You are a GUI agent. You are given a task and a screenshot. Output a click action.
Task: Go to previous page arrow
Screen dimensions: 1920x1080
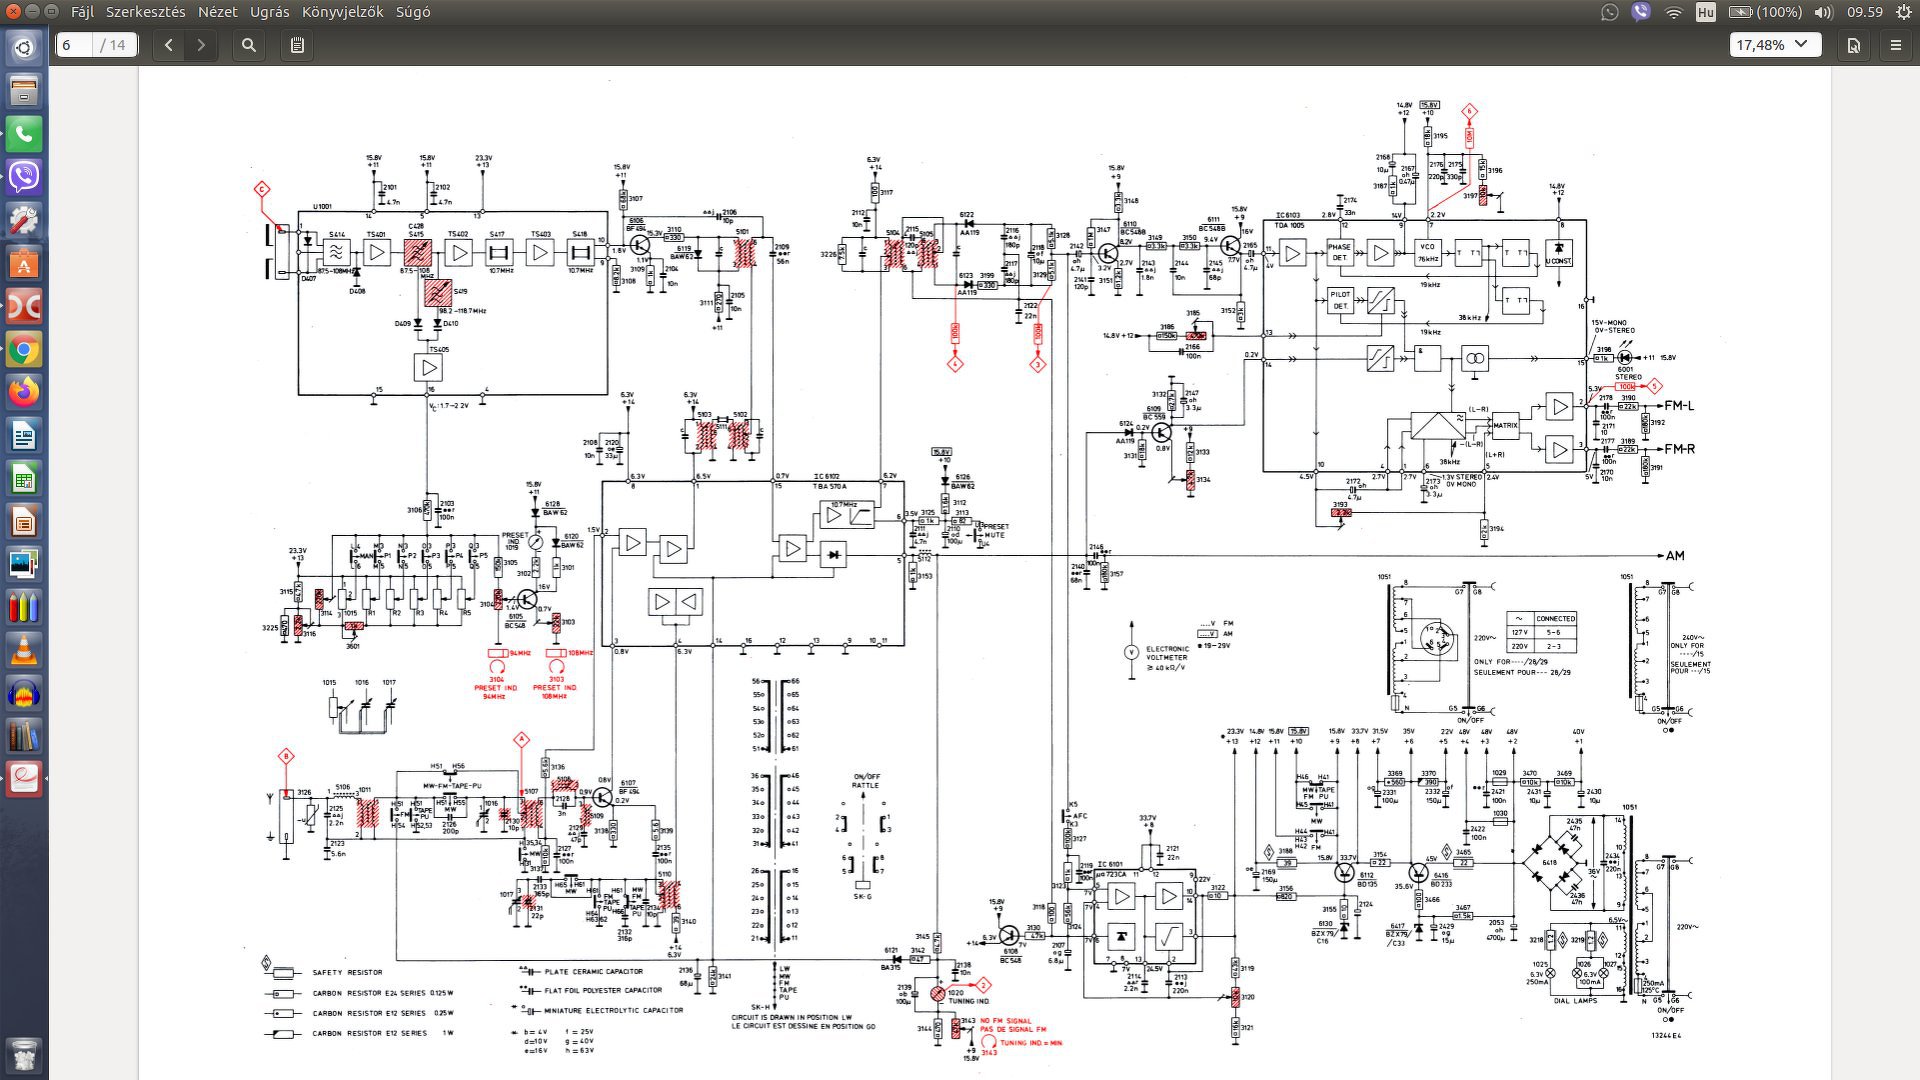pos(169,45)
